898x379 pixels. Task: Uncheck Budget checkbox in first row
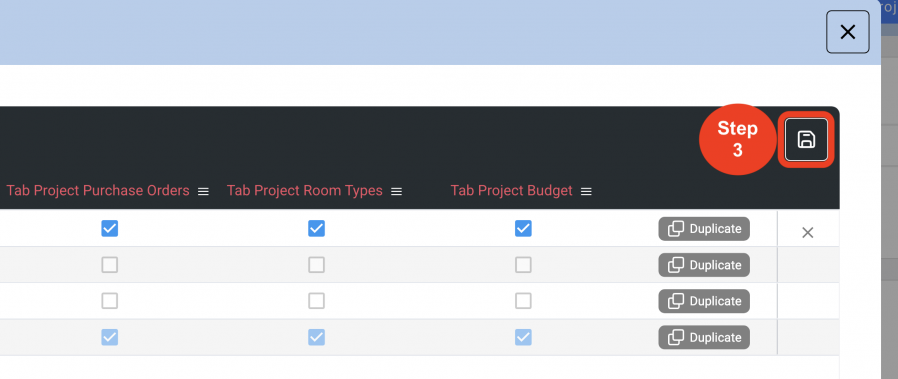(523, 228)
